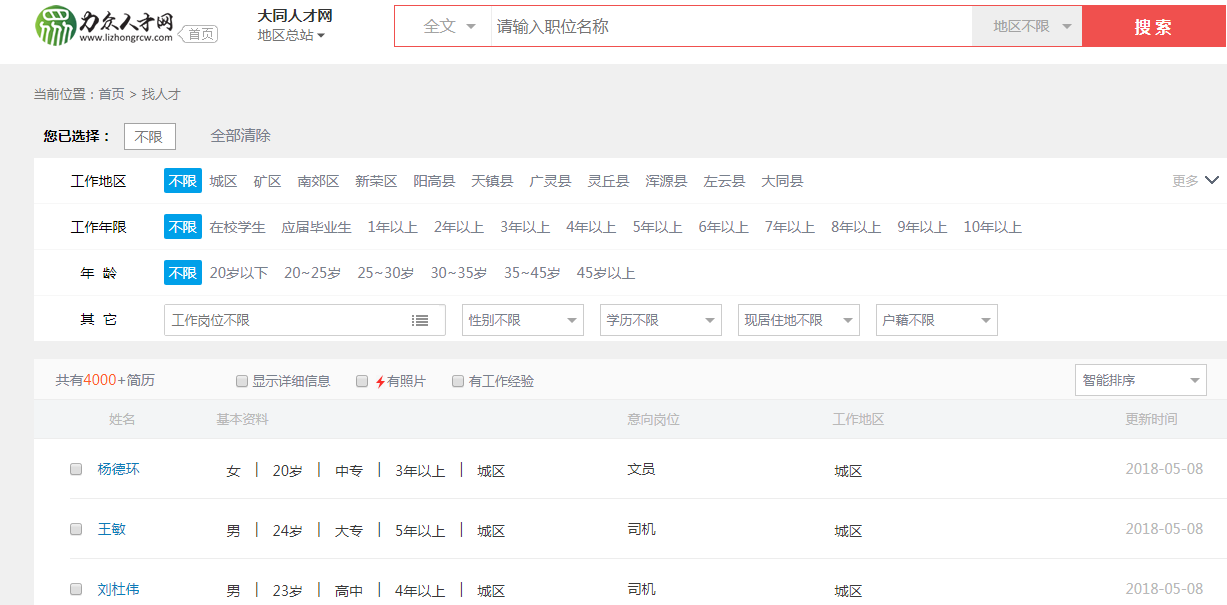
Task: Select 阳高县 work area filter
Action: [x=434, y=181]
